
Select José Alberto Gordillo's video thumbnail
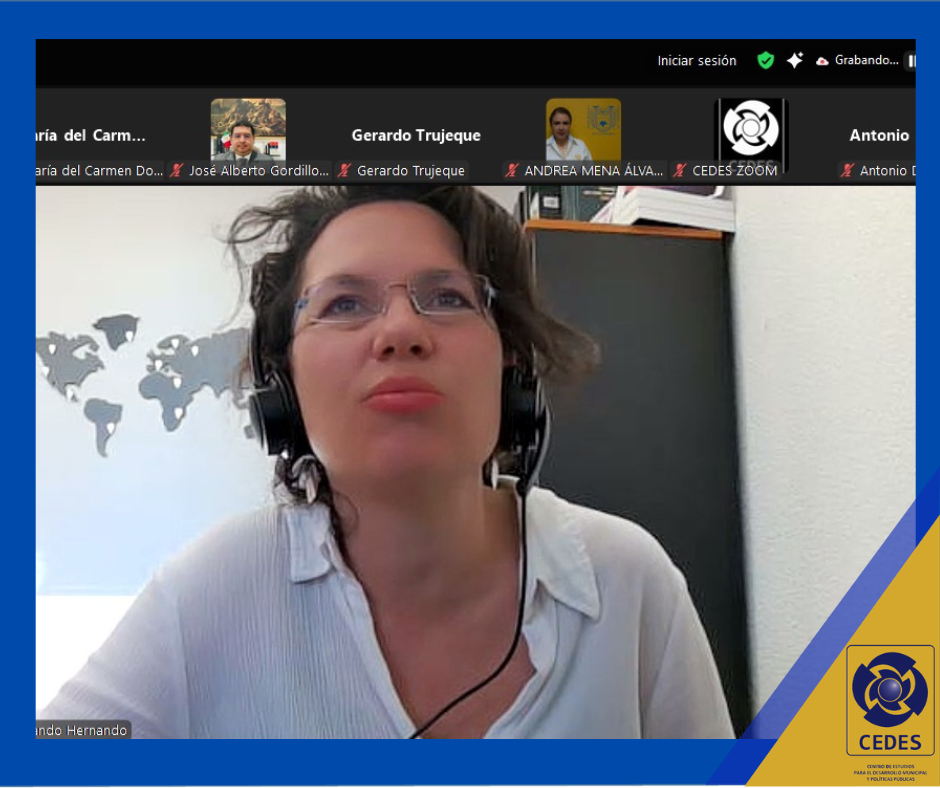pyautogui.click(x=248, y=129)
